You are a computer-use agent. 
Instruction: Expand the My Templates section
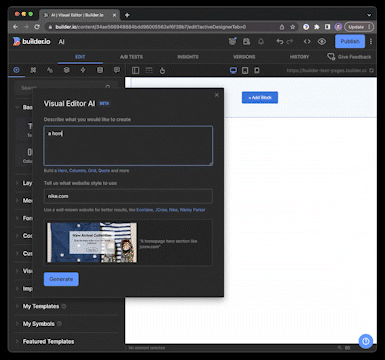(x=41, y=306)
